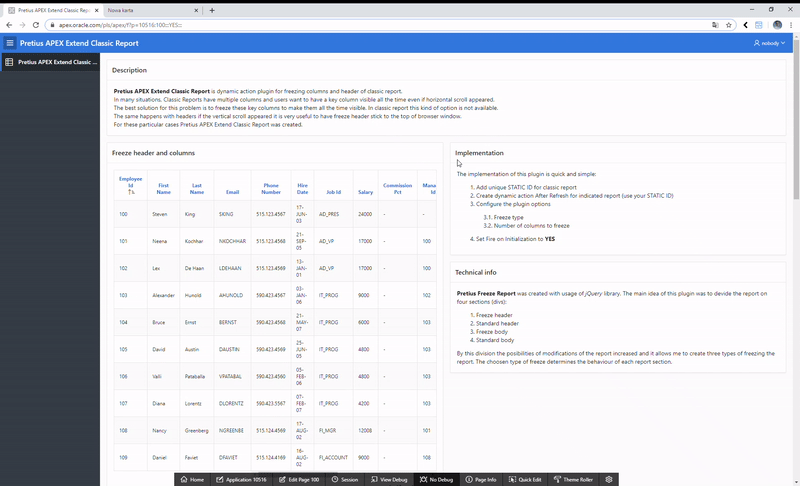This screenshot has width=800, height=486.
Task: Click the Greenberg last name cell
Action: coord(196,430)
